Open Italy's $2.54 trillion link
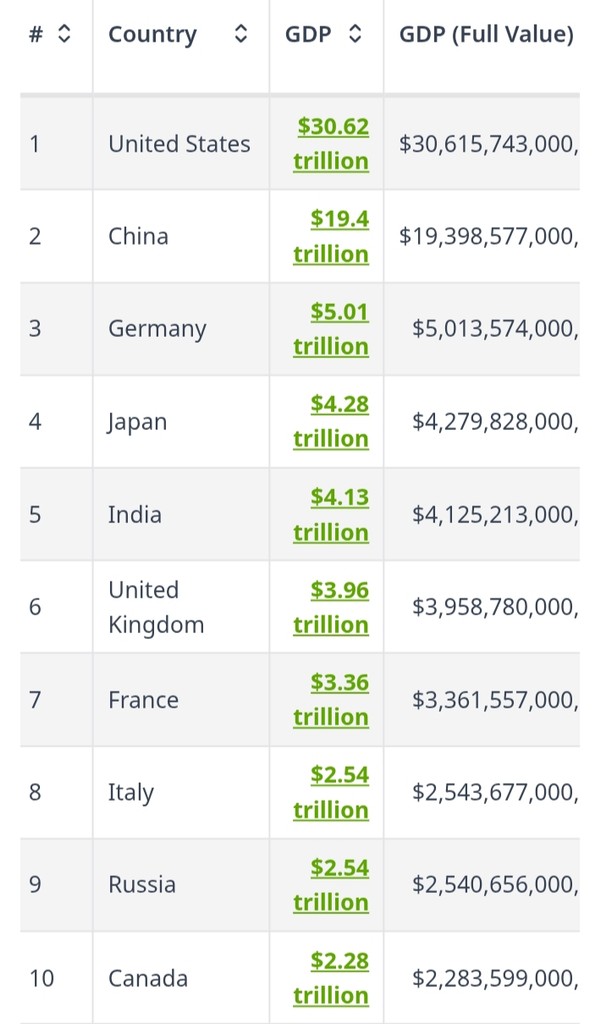Viewport: 609px width, 1024px height. (x=332, y=792)
